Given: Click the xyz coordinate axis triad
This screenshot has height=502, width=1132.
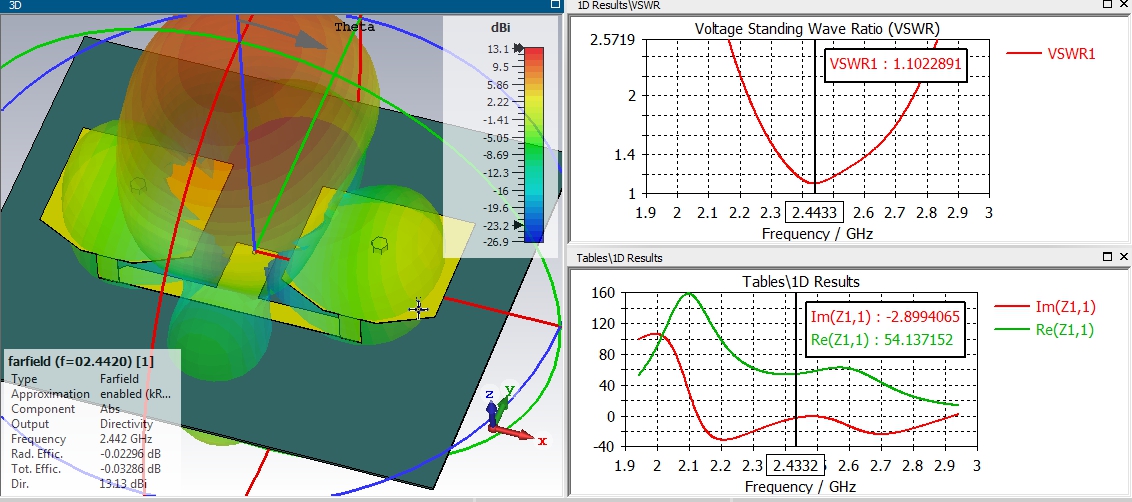Looking at the screenshot, I should coord(513,414).
